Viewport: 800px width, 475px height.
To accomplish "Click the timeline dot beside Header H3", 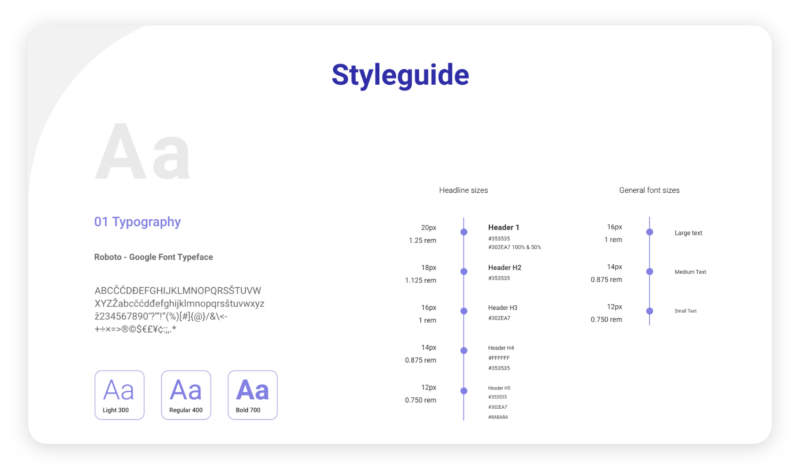I will tap(464, 311).
